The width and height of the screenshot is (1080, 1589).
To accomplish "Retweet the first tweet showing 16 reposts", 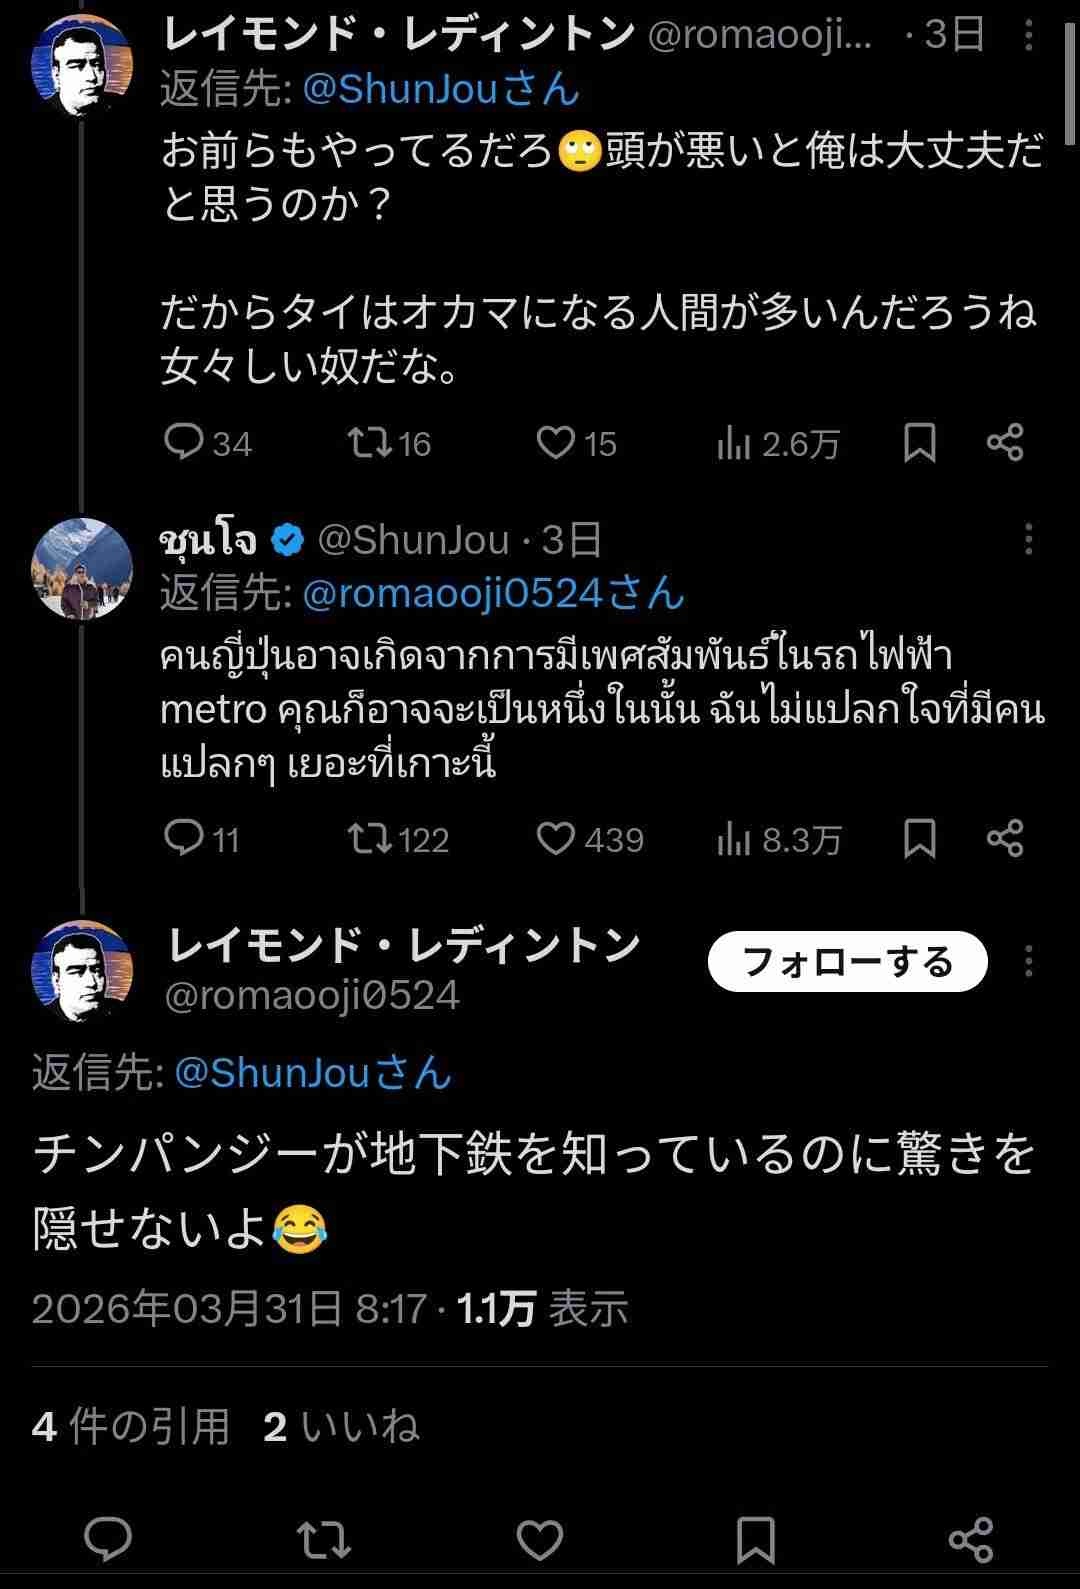I will tap(371, 442).
